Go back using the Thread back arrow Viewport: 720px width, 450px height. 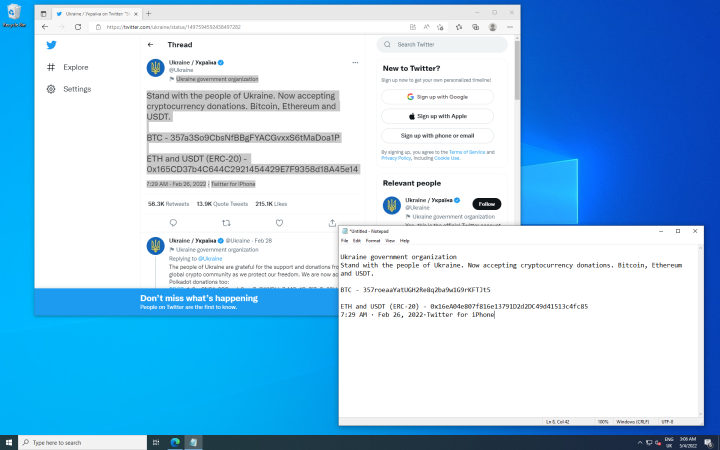point(151,45)
